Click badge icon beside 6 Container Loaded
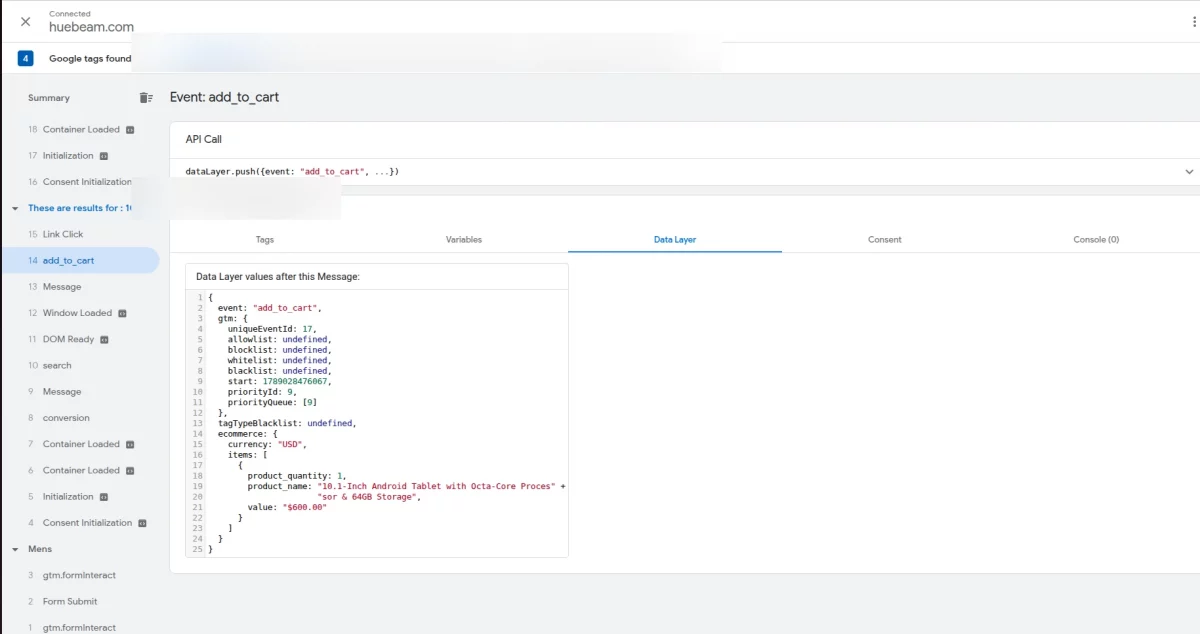The width and height of the screenshot is (1200, 634). point(130,470)
